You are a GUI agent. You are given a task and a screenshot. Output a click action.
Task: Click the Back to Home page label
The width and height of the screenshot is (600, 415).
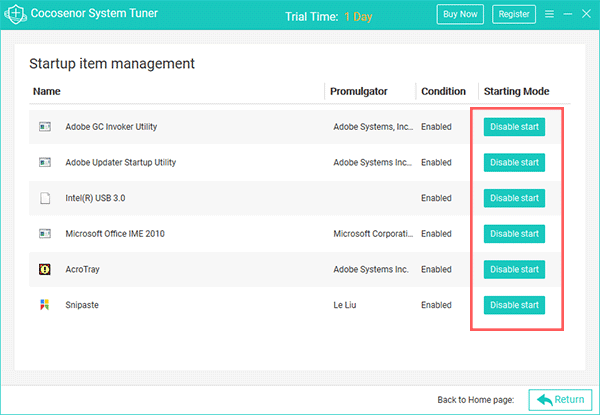(x=476, y=400)
